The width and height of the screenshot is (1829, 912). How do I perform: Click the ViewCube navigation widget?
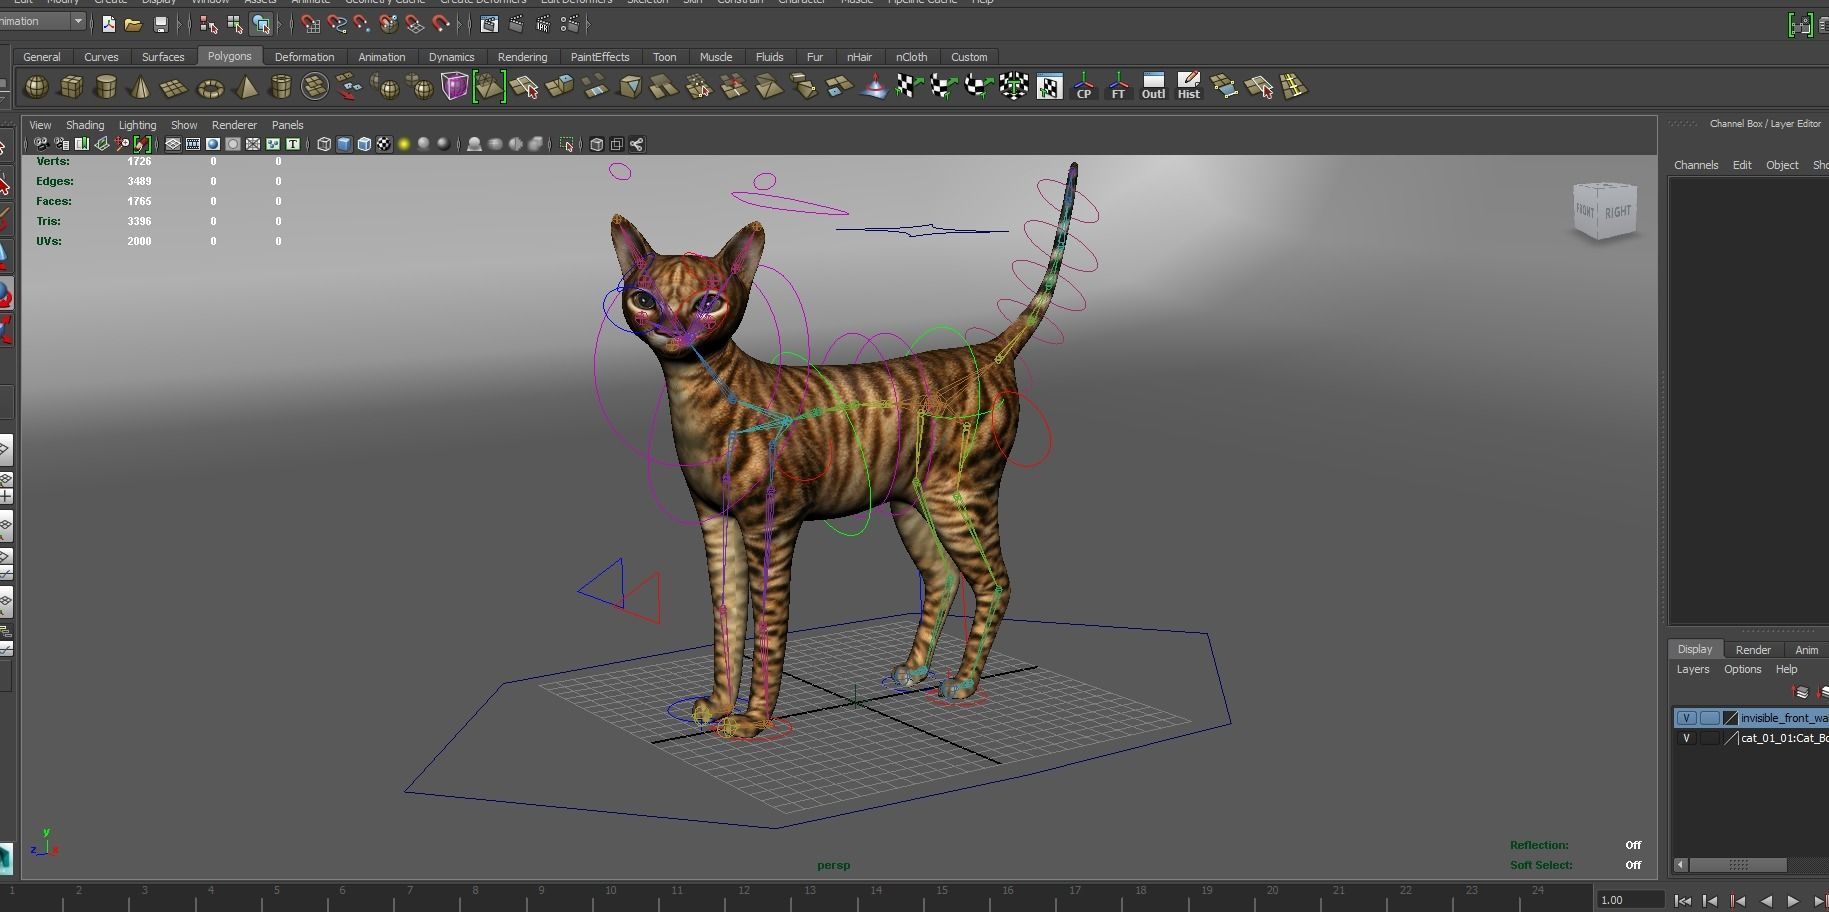[x=1605, y=211]
